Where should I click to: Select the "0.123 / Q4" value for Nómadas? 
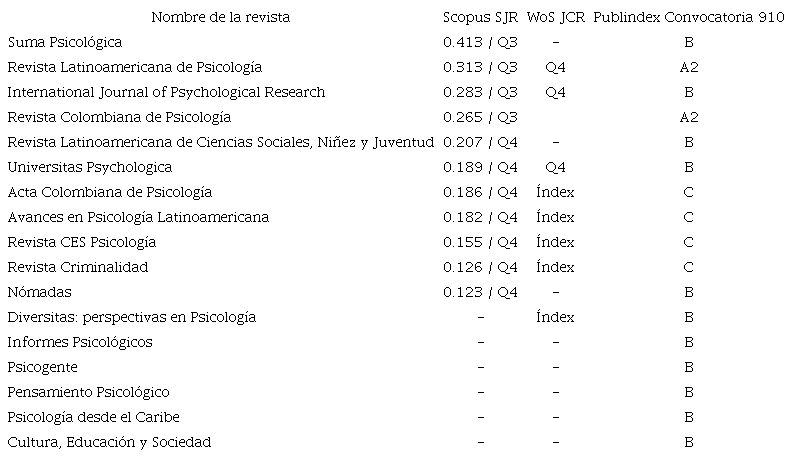tap(480, 292)
